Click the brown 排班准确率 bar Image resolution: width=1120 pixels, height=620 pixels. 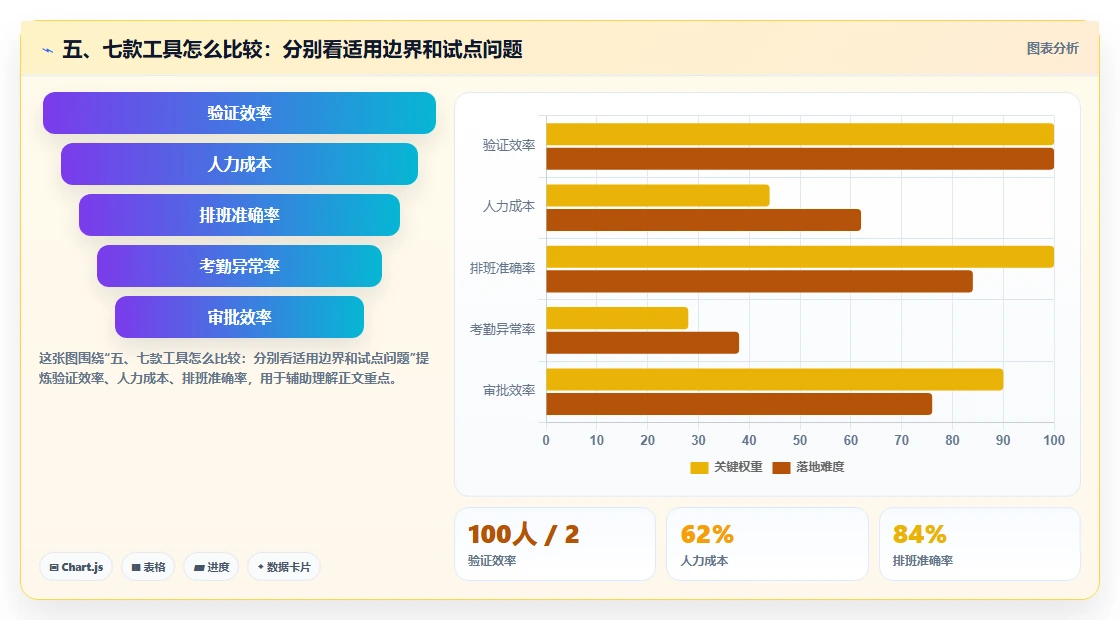click(x=759, y=281)
